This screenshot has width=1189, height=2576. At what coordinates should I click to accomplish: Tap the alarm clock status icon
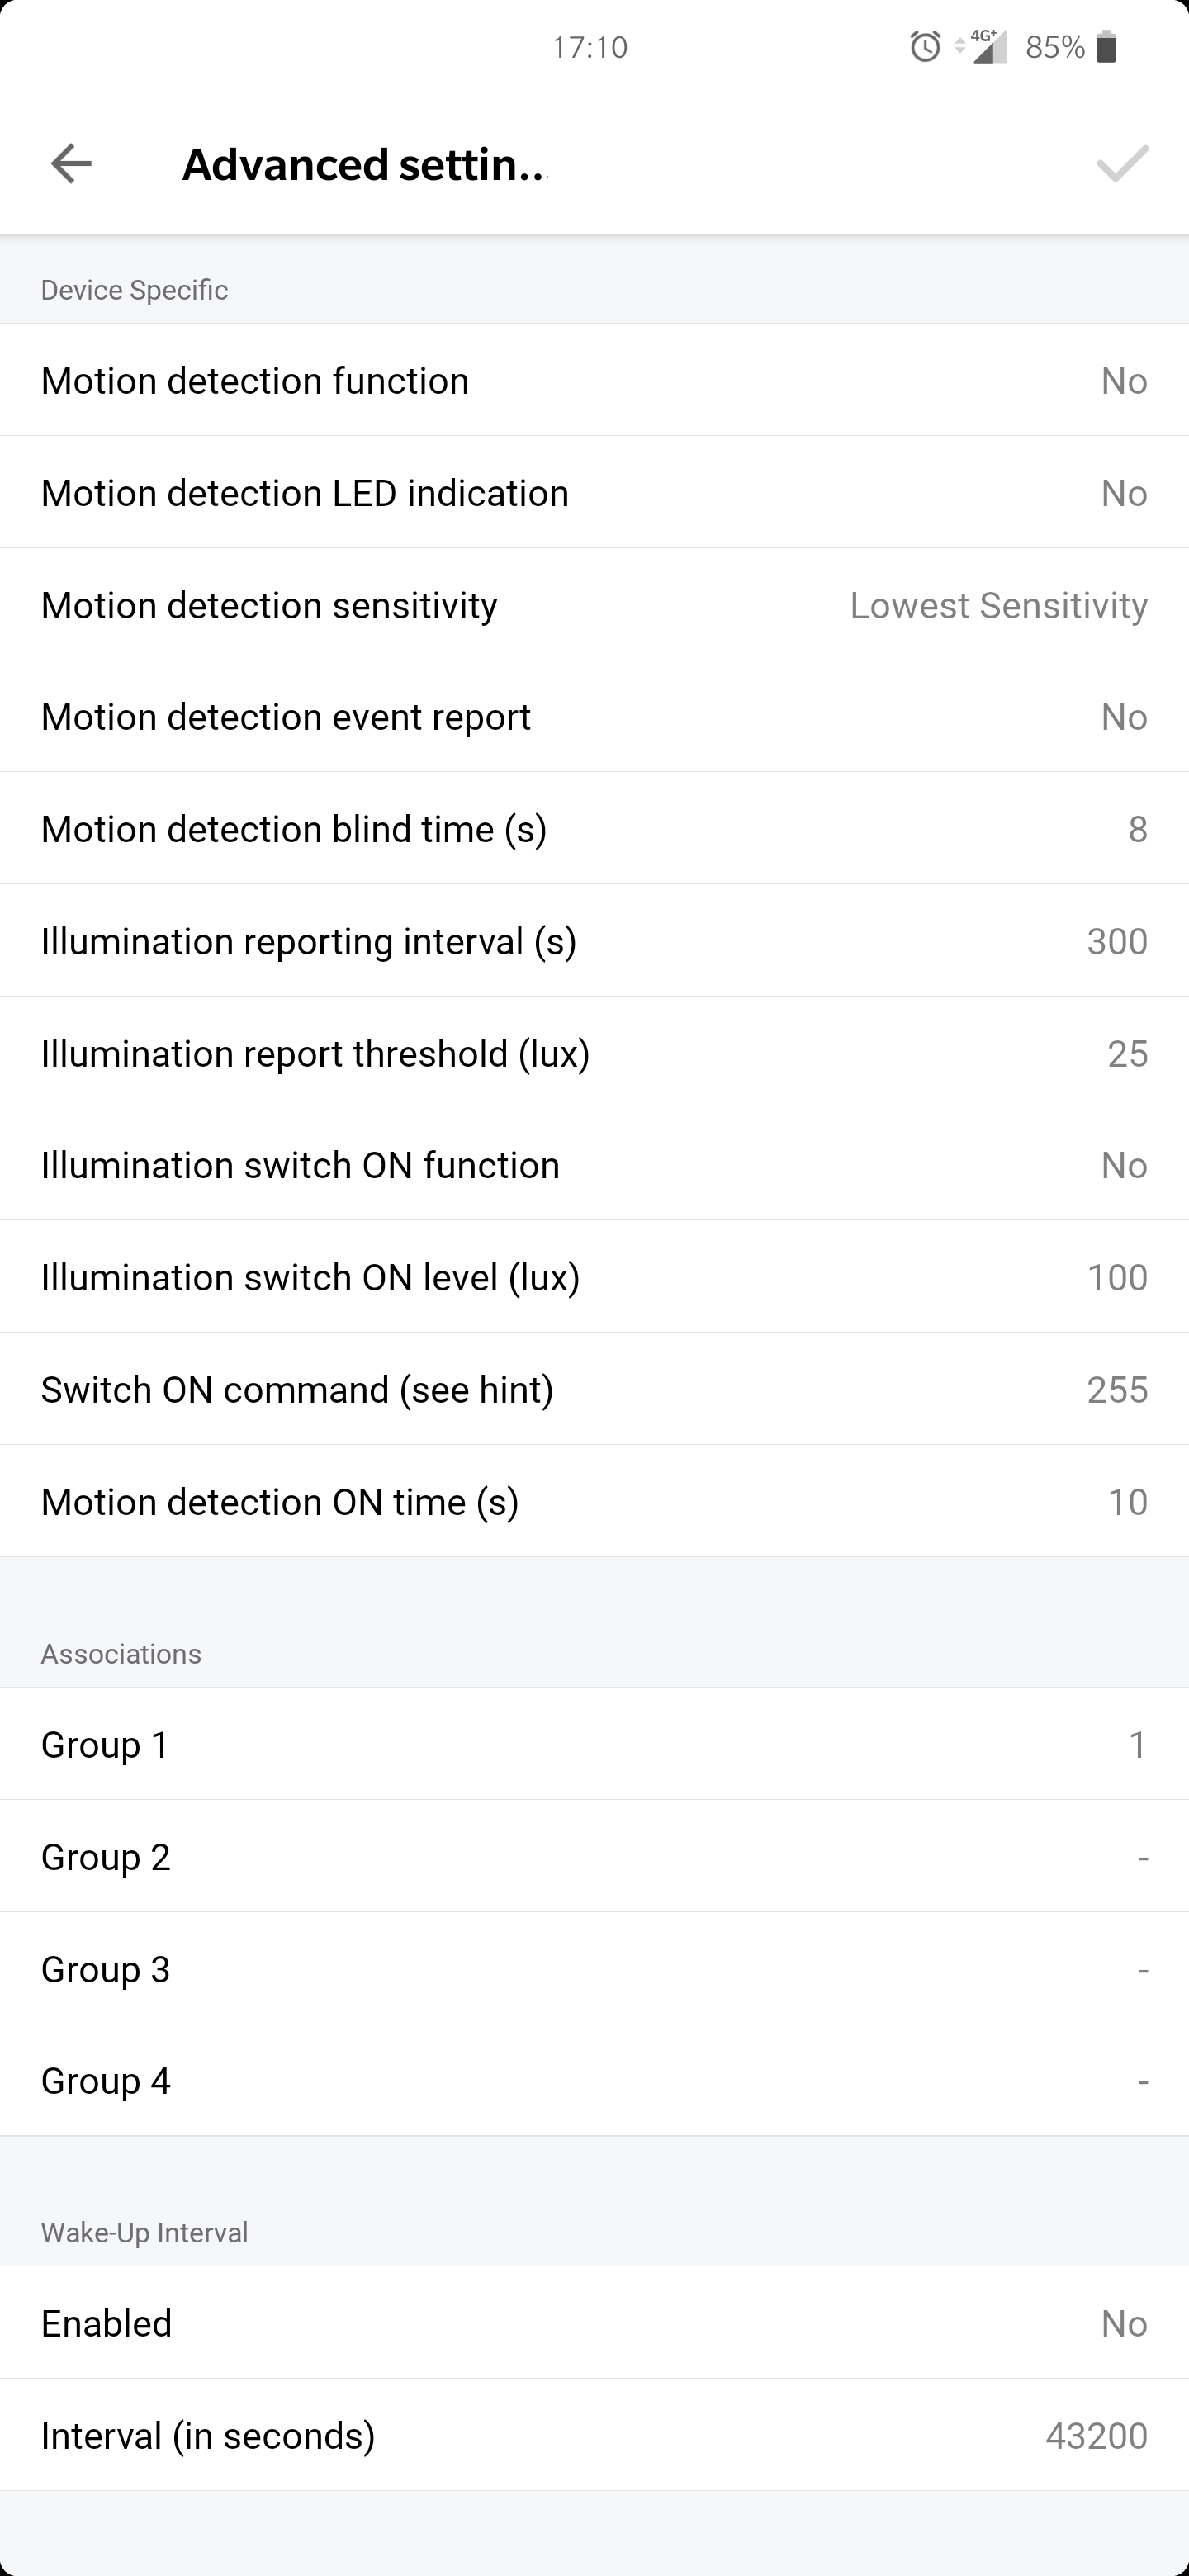(x=925, y=47)
